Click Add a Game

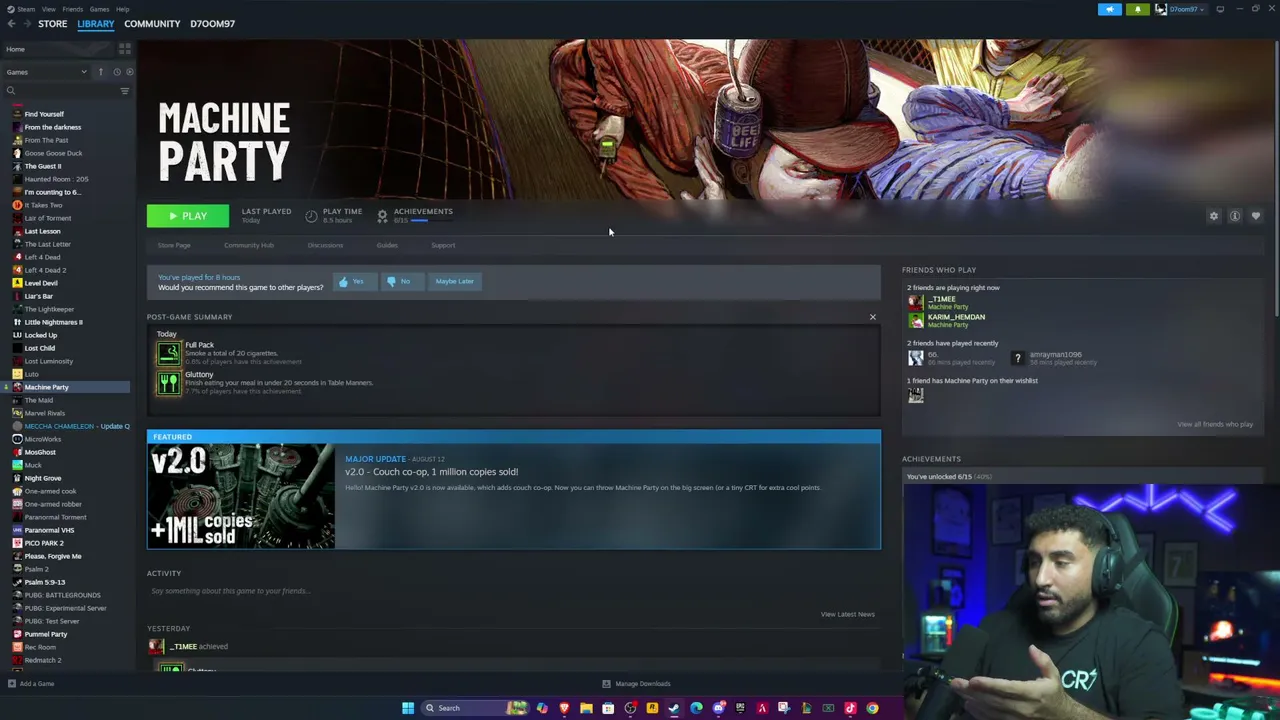[31, 684]
